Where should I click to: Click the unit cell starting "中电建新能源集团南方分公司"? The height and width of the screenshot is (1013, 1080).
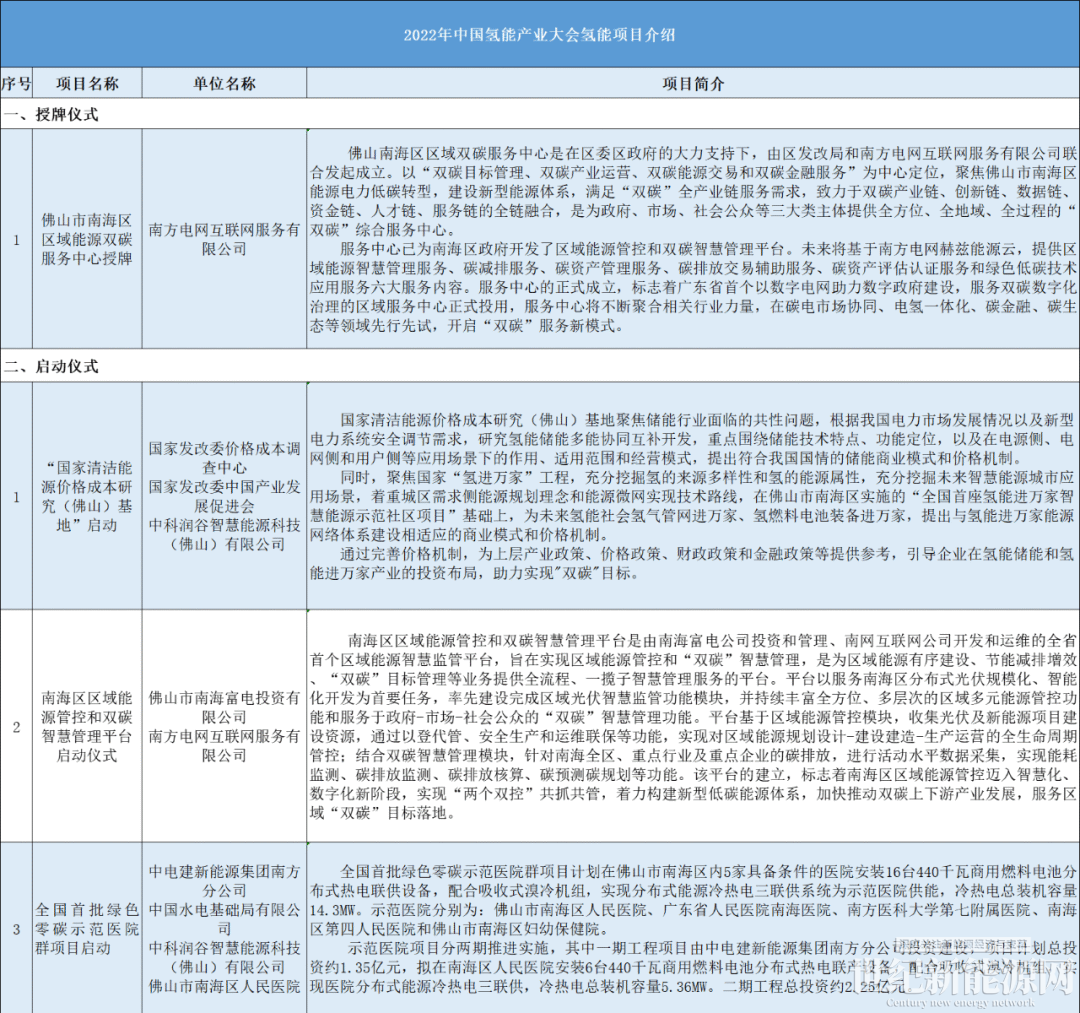pos(224,928)
